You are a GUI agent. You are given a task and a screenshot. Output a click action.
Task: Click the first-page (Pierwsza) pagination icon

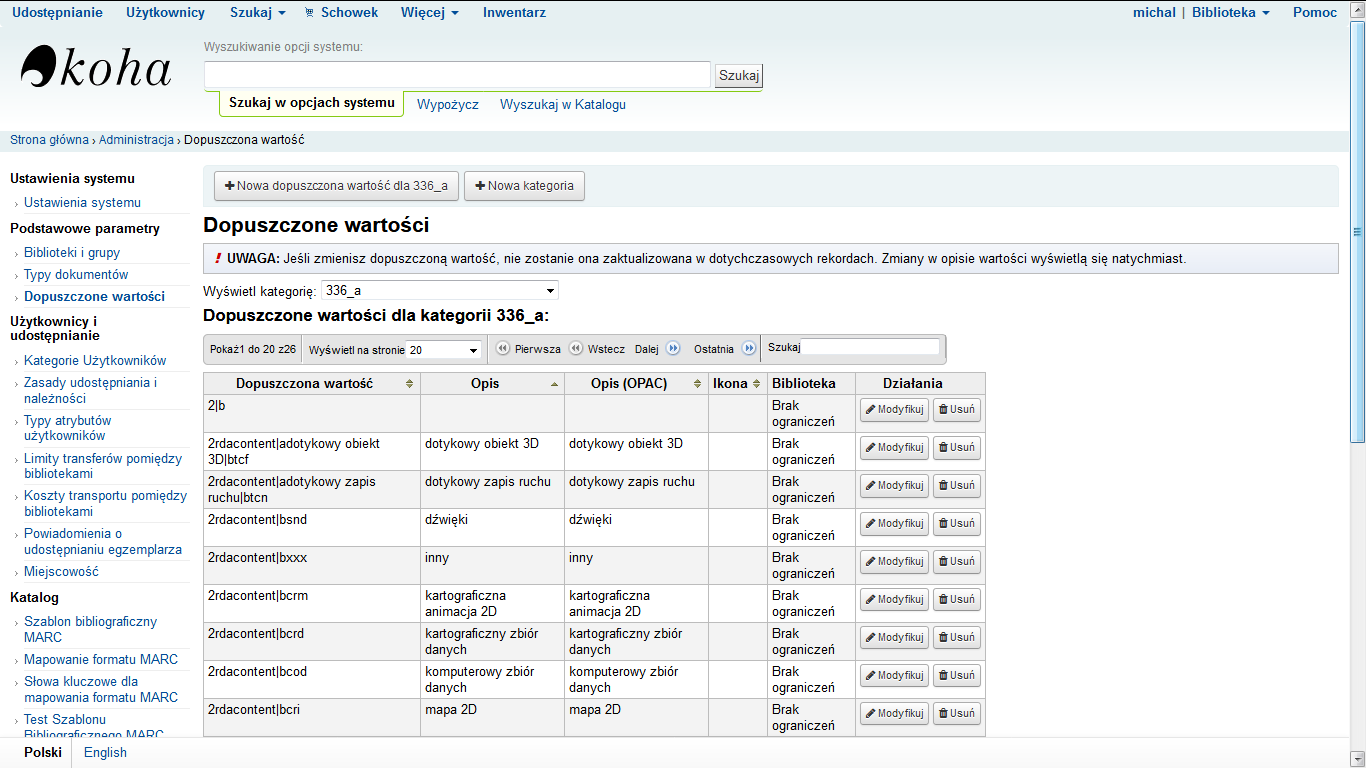[x=503, y=349]
